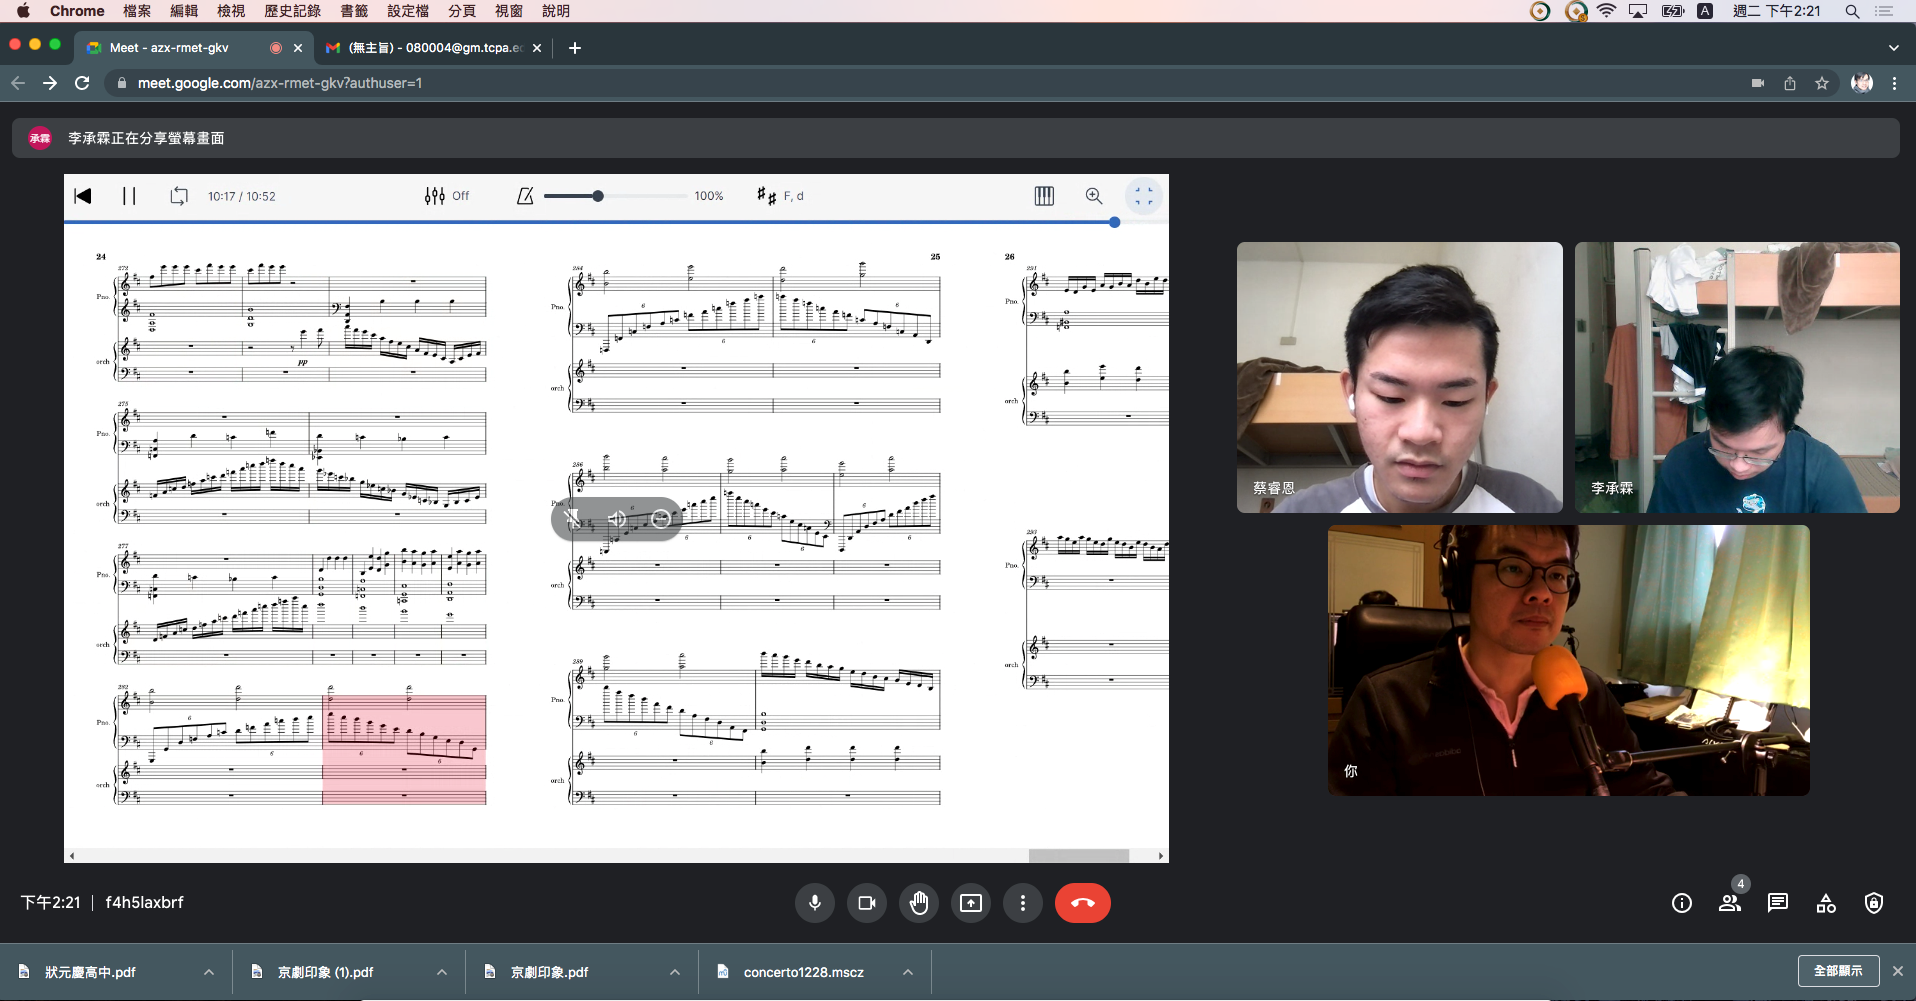Expand options for 京劇印象 (1).pdf download
The image size is (1916, 1001).
pyautogui.click(x=442, y=972)
